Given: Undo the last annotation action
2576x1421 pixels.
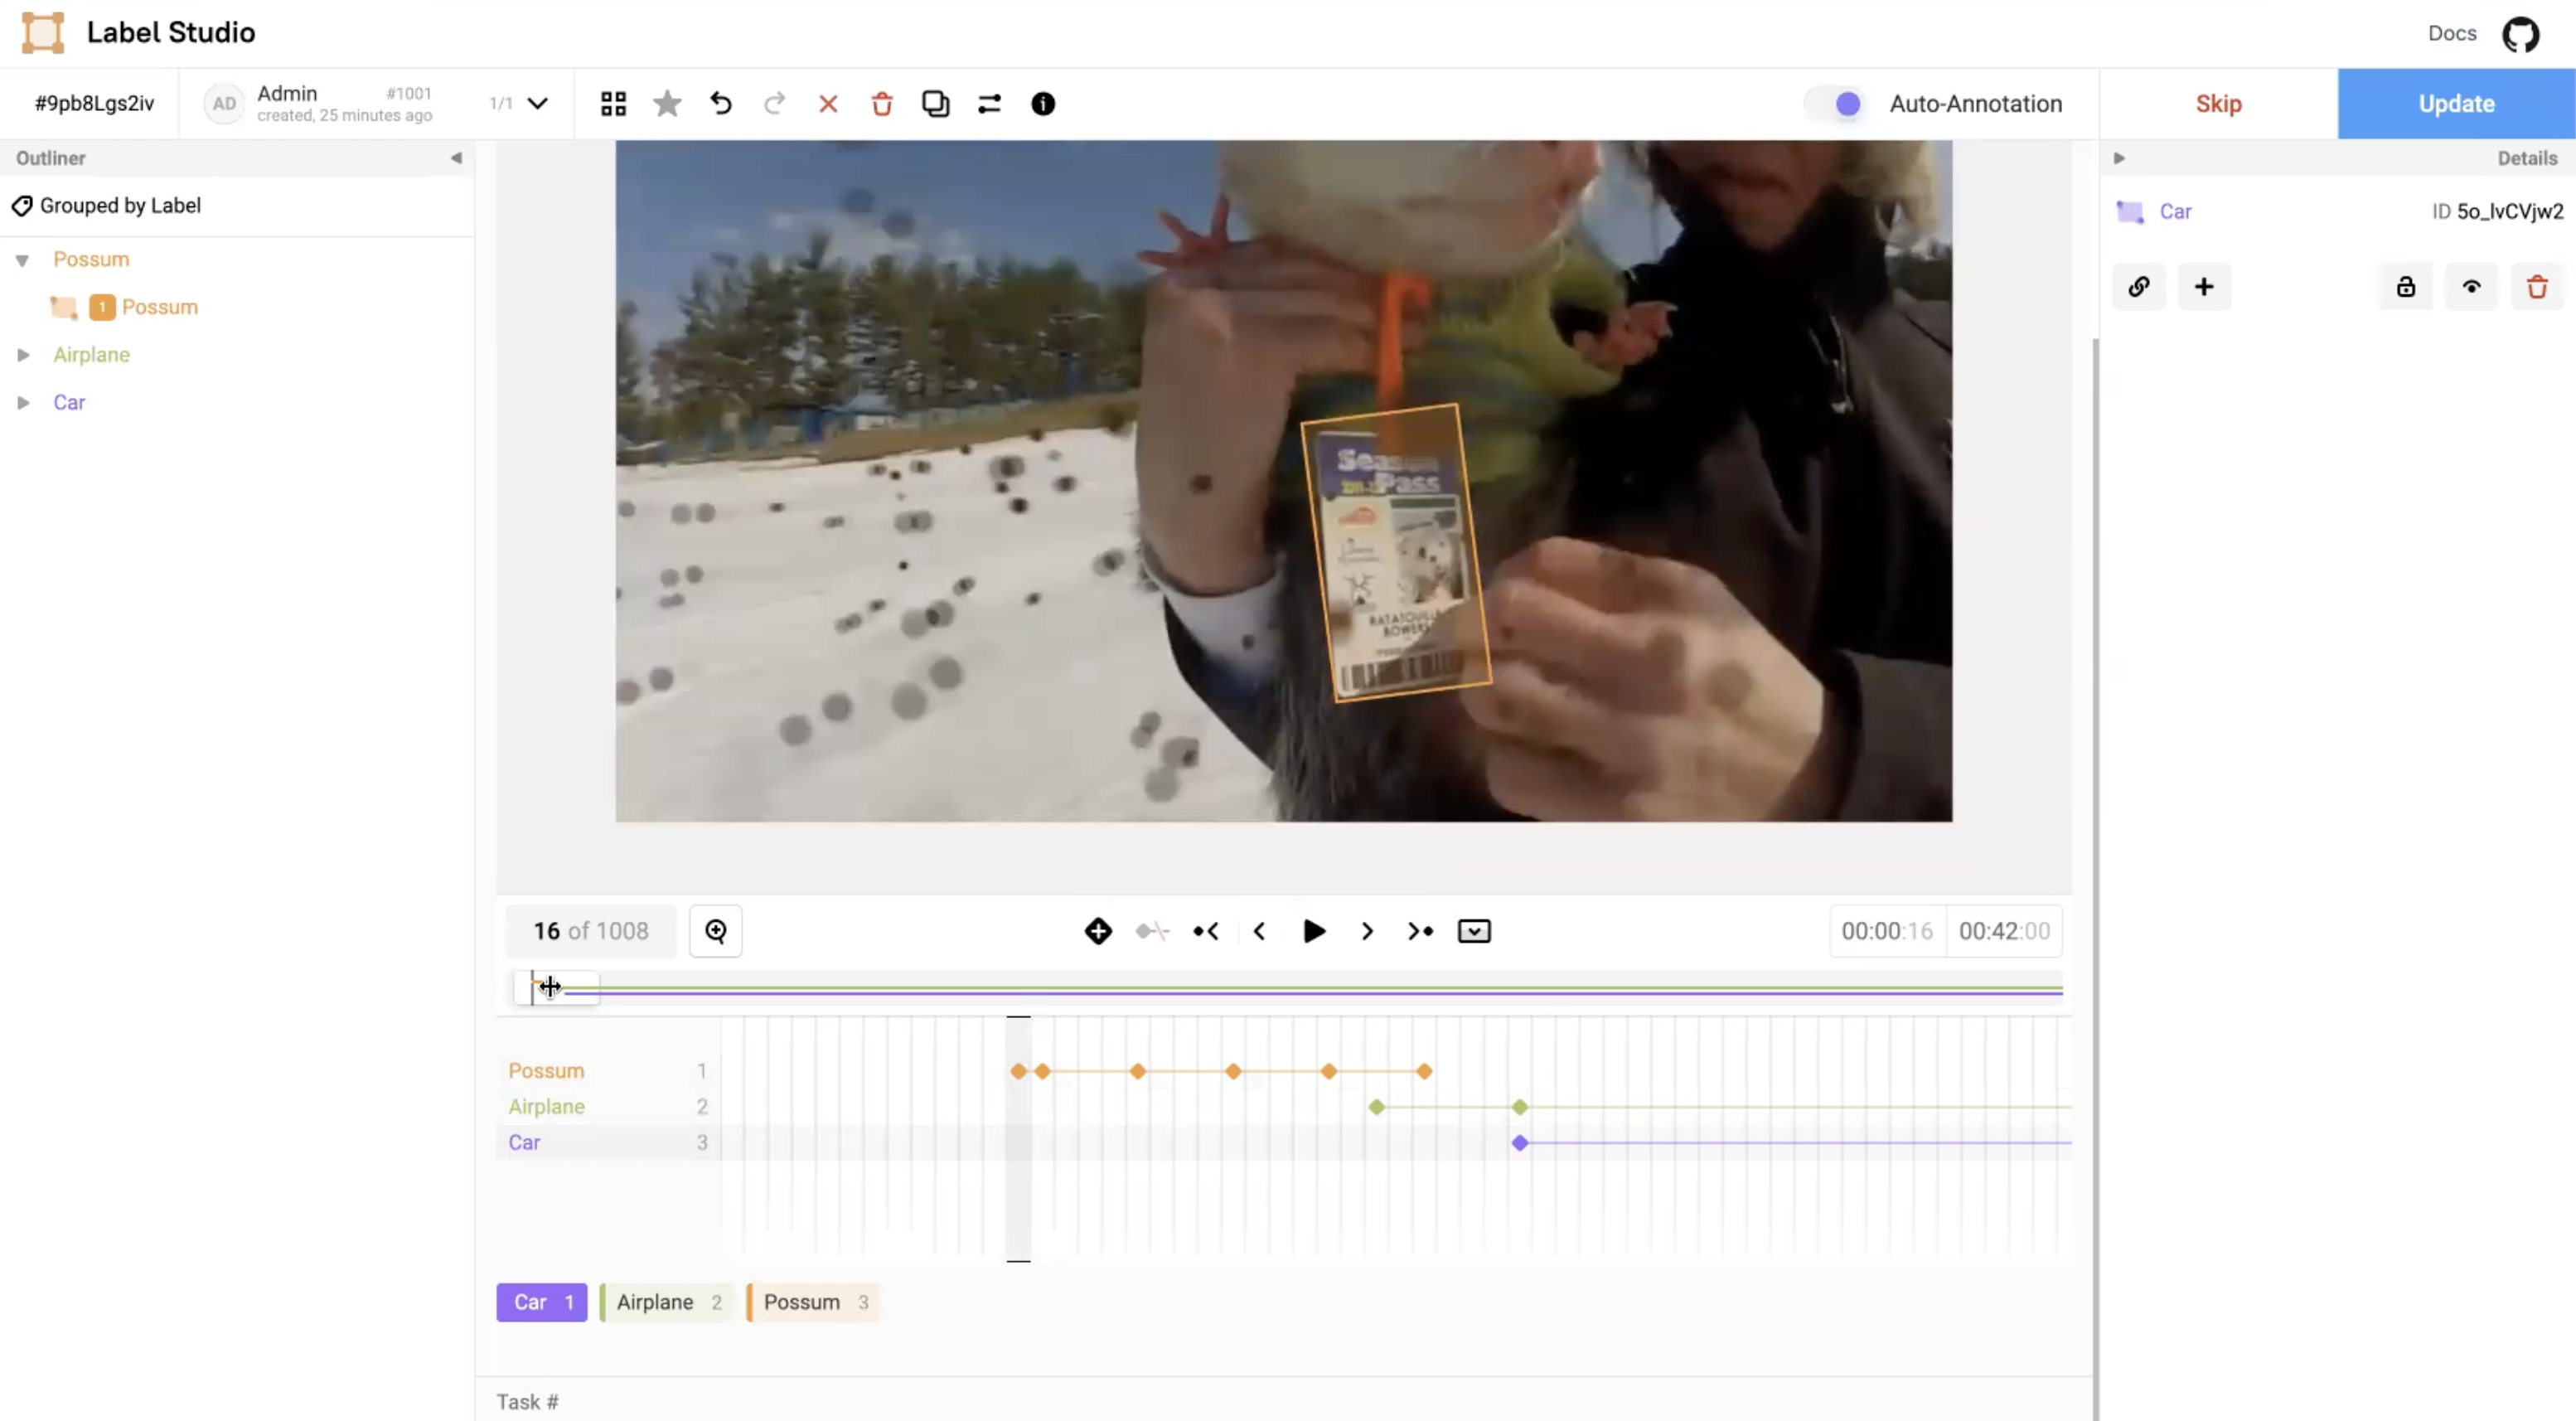Looking at the screenshot, I should click(x=721, y=104).
